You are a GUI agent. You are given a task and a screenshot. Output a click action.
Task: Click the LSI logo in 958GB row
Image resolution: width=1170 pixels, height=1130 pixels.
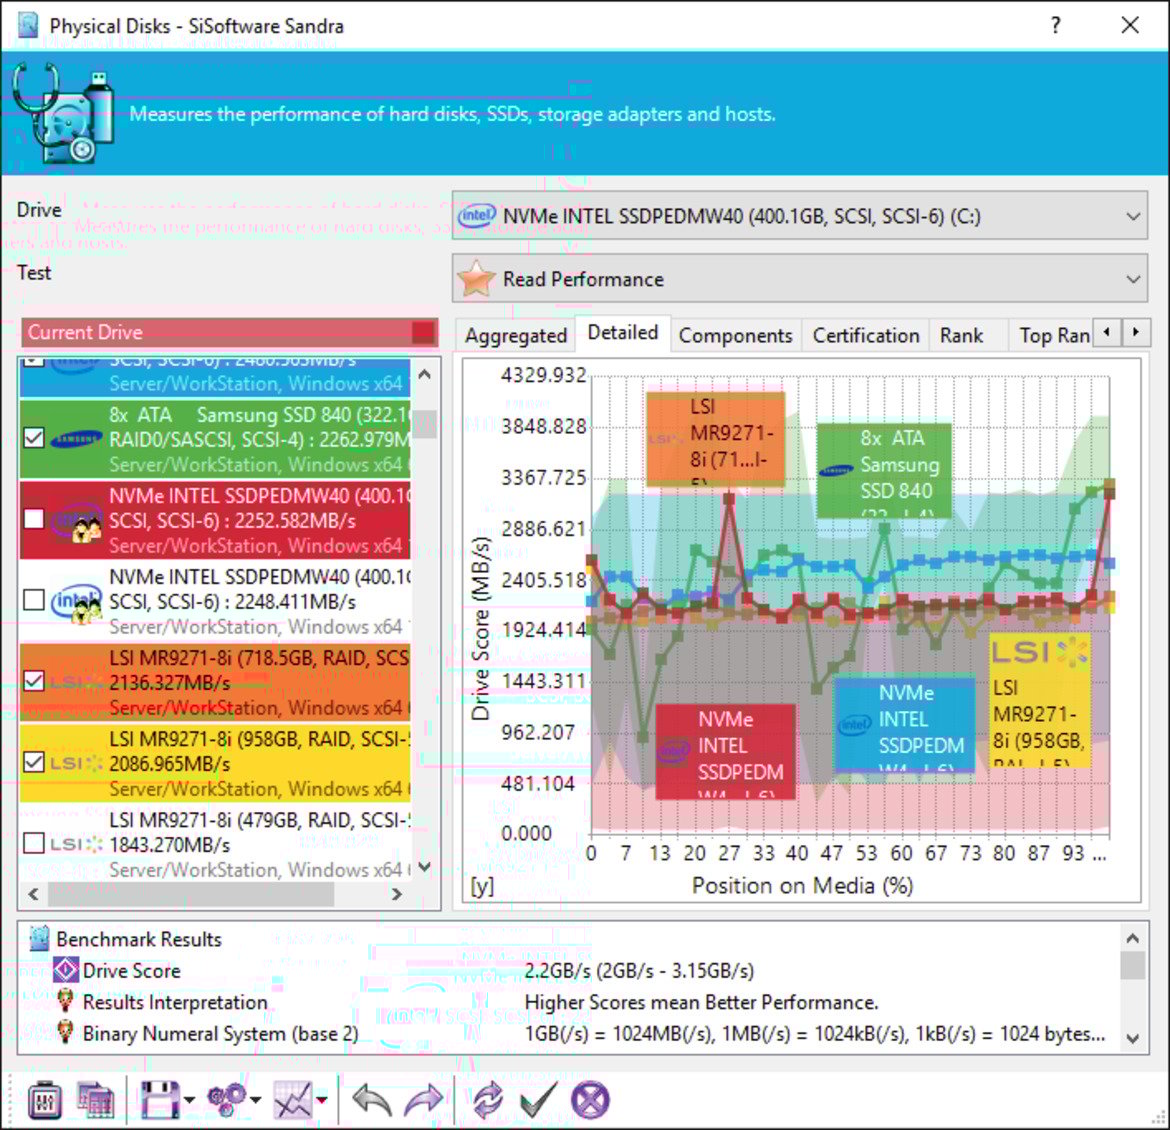(x=76, y=763)
